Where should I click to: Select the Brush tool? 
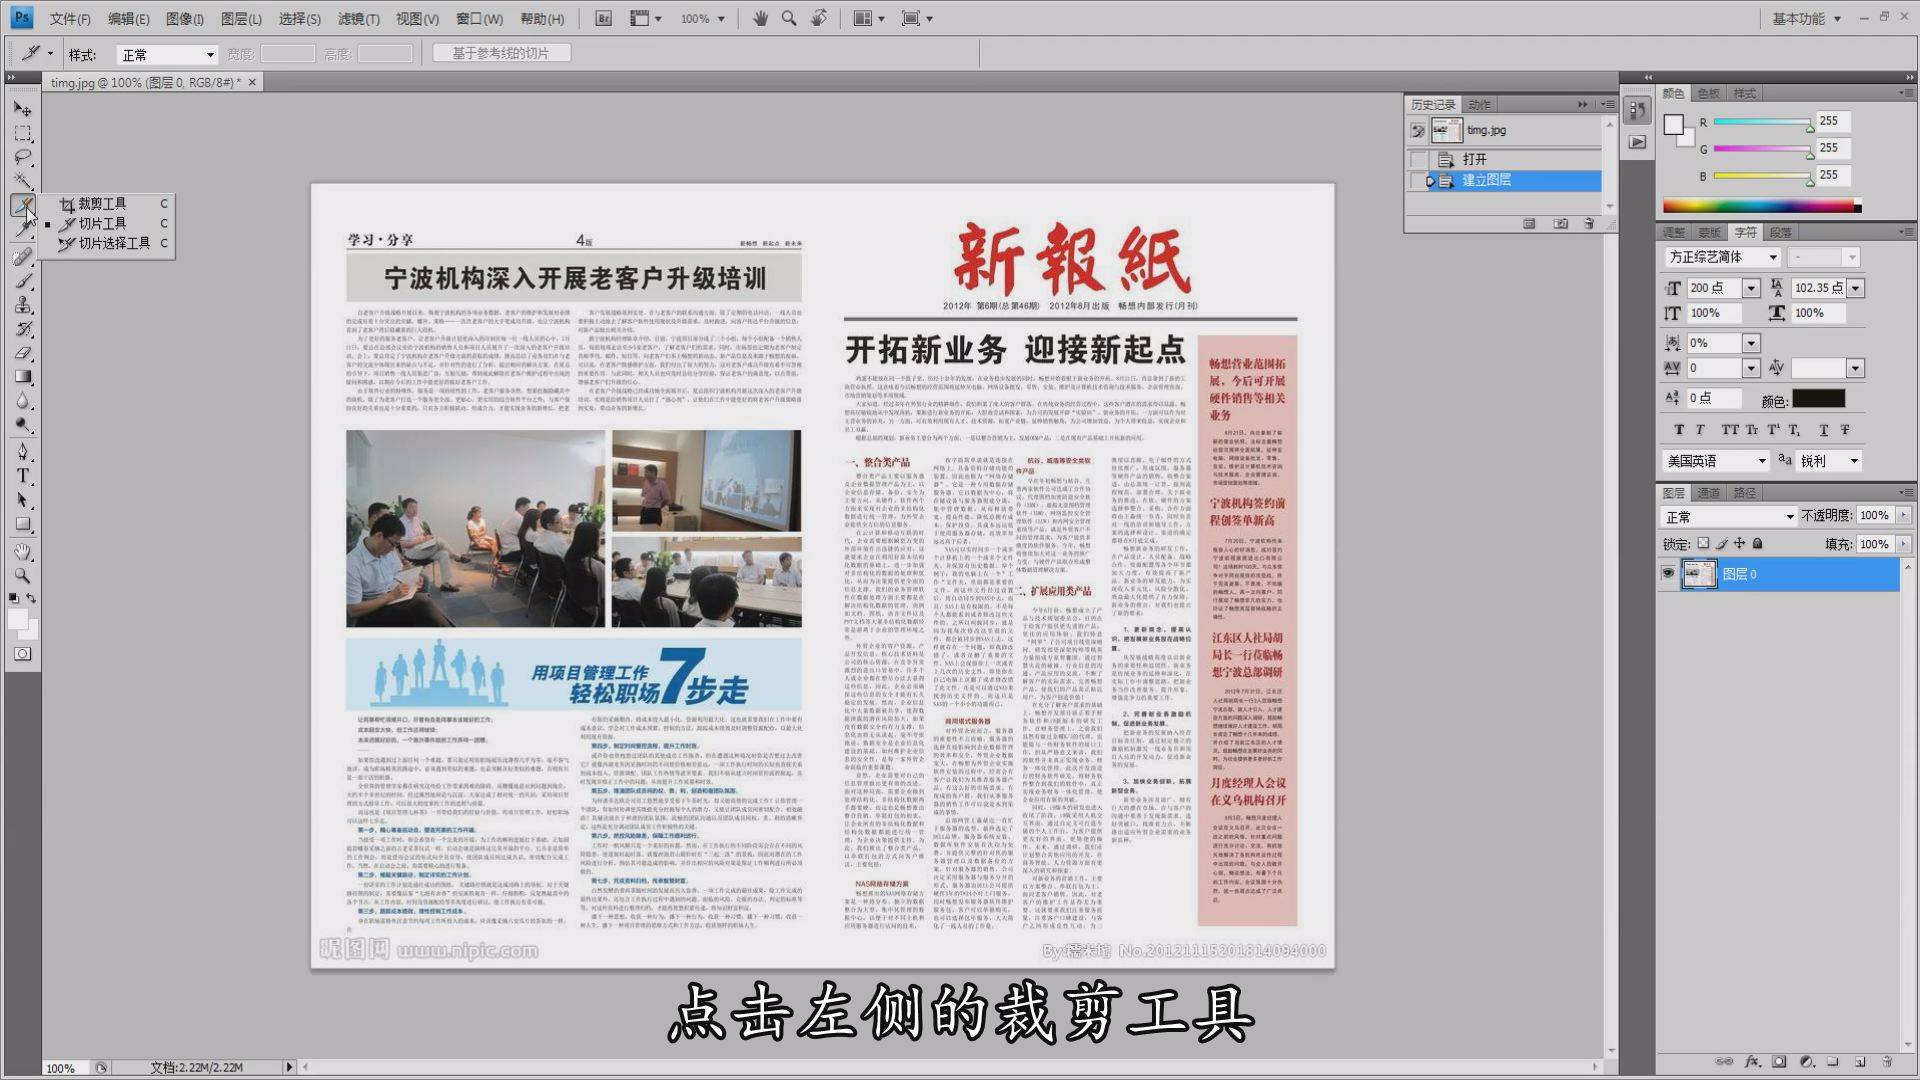22,281
